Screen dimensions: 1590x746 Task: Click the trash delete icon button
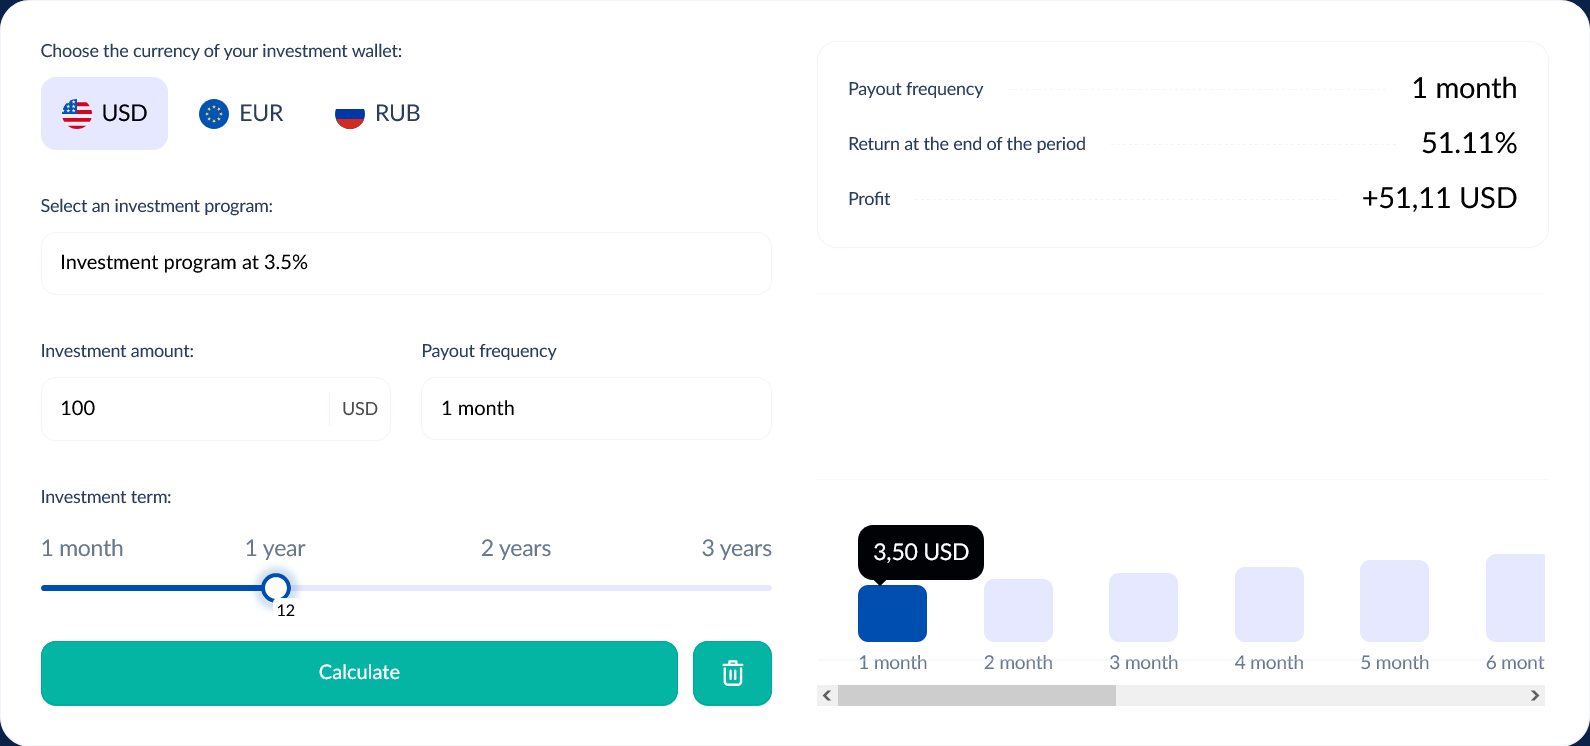(732, 673)
